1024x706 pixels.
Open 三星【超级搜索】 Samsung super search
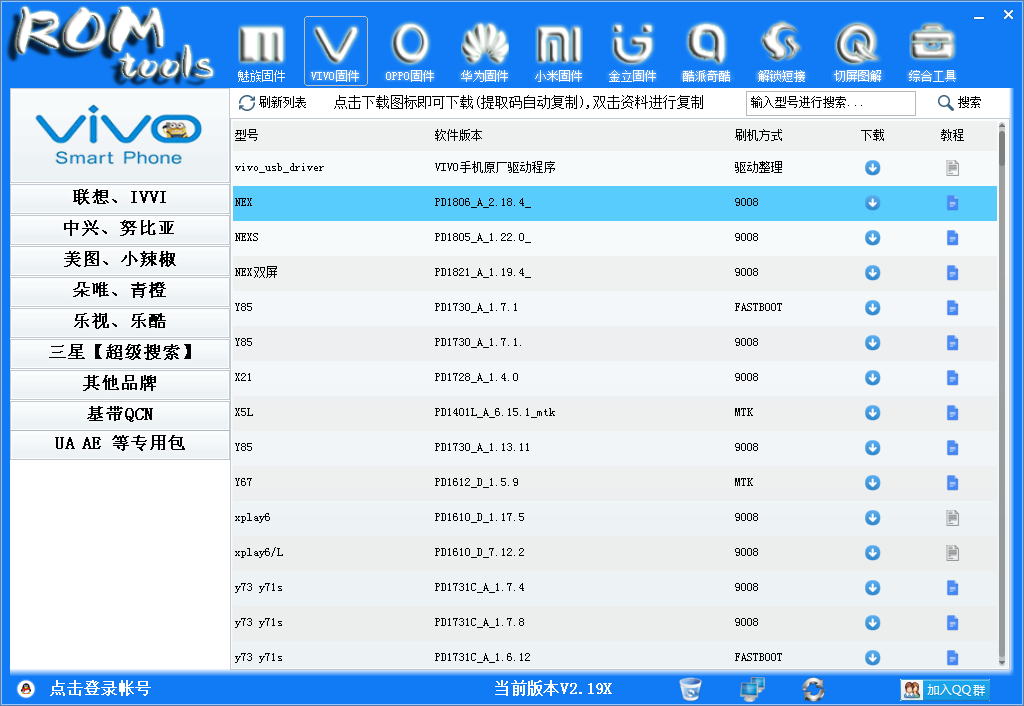[120, 353]
